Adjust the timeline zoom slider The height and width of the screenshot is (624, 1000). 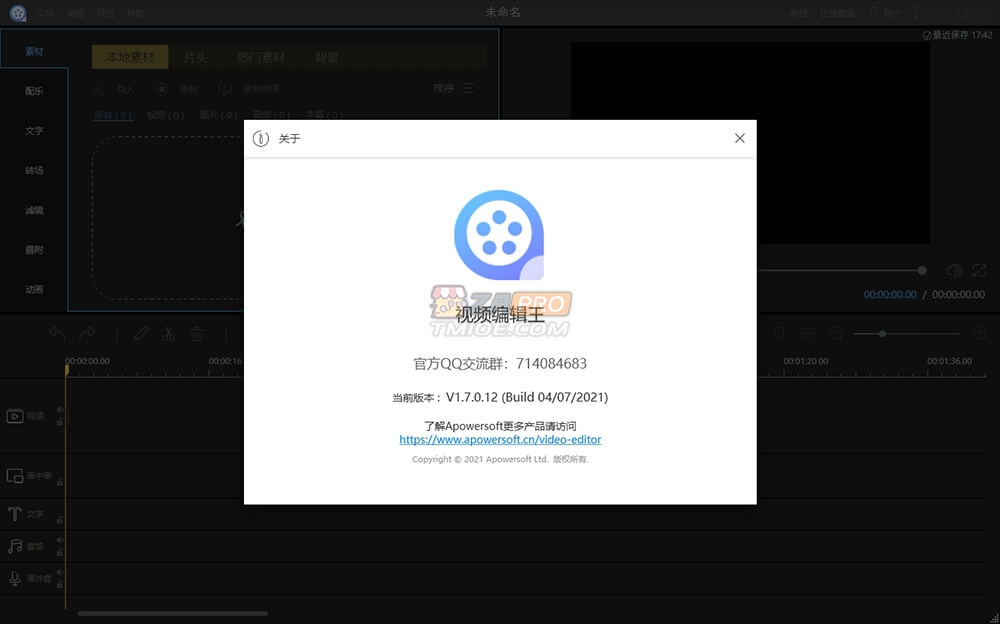(x=883, y=333)
